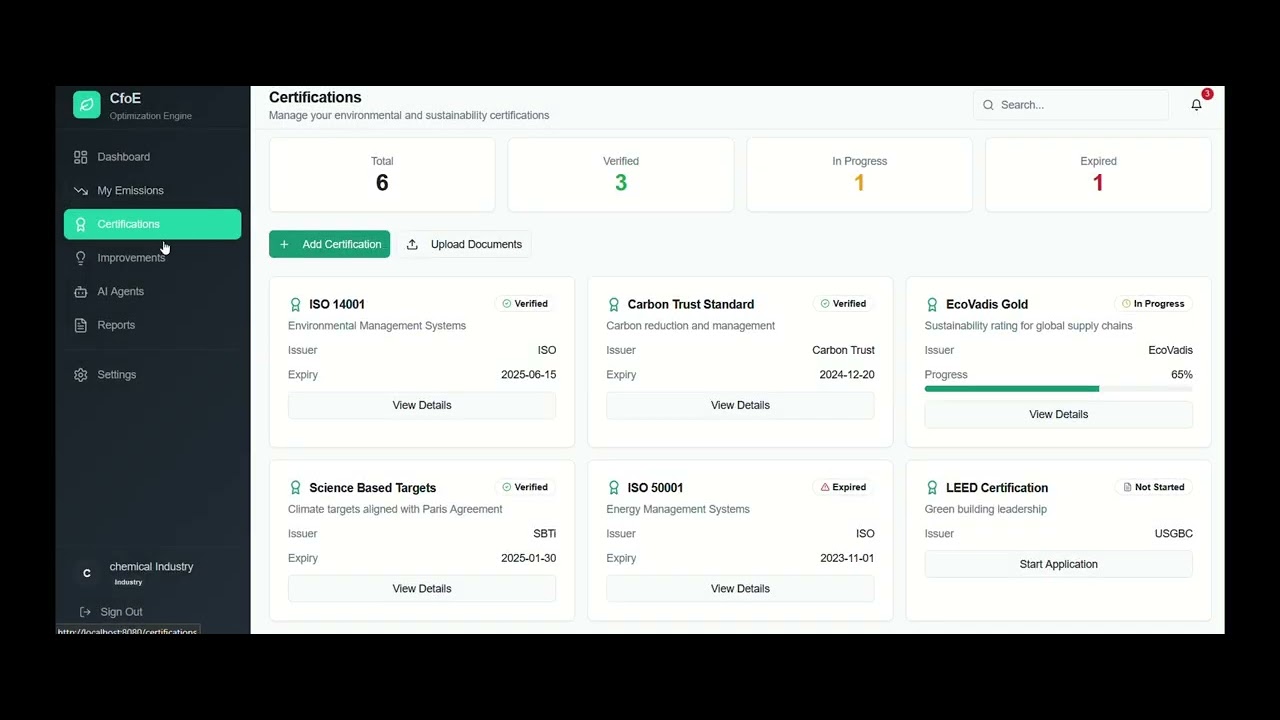This screenshot has height=720, width=1280.
Task: View Details for Carbon Trust Standard
Action: pyautogui.click(x=740, y=405)
